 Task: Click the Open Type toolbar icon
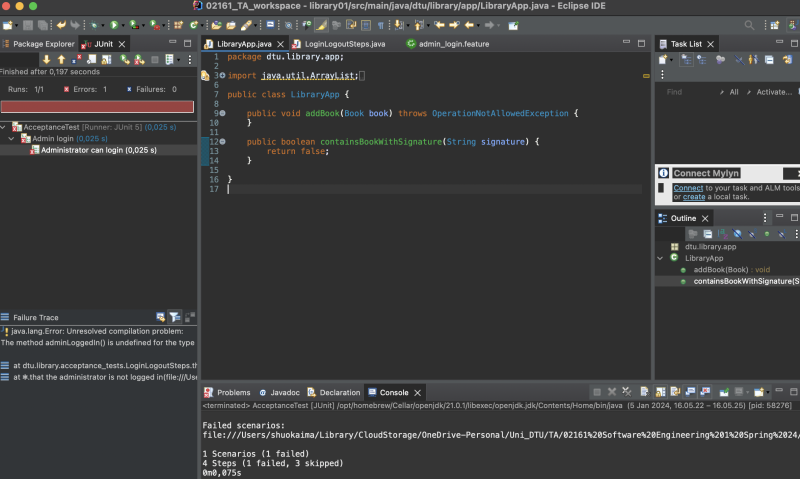[x=216, y=25]
